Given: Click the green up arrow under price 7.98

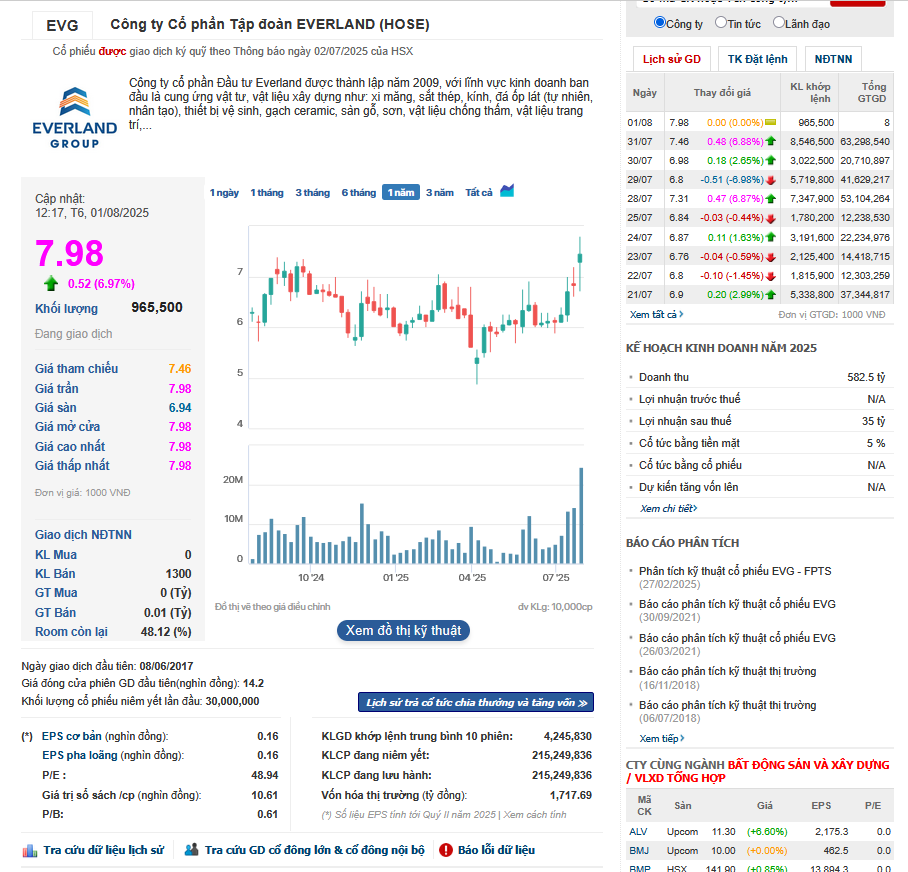Looking at the screenshot, I should point(51,283).
